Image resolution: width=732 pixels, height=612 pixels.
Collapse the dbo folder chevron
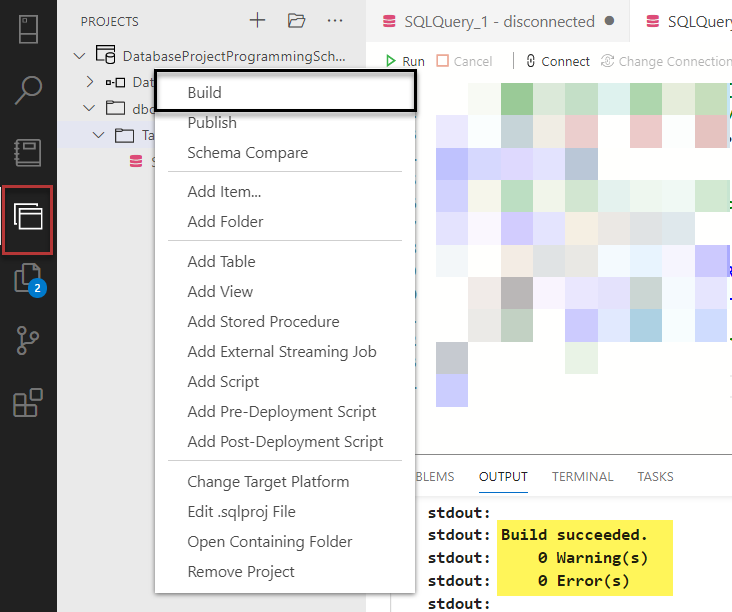[x=89, y=108]
